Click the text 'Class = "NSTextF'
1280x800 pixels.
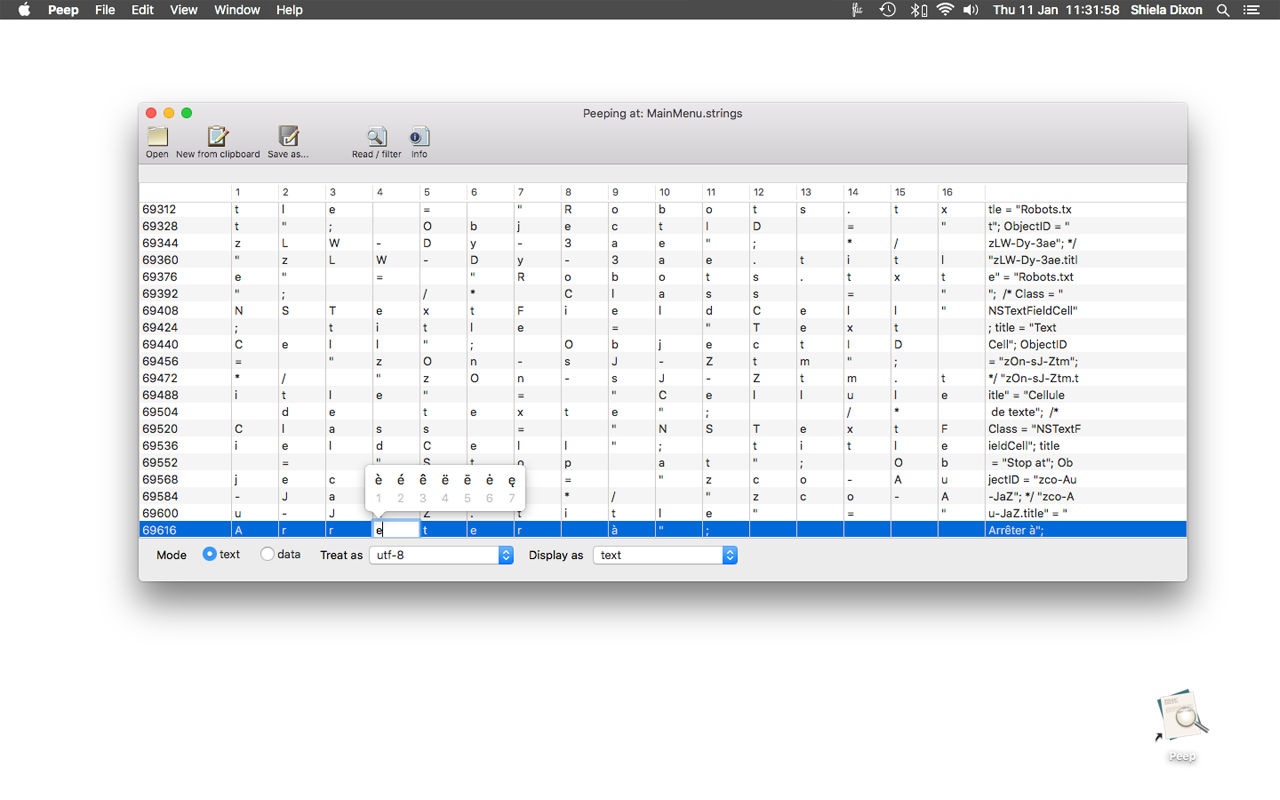1035,429
